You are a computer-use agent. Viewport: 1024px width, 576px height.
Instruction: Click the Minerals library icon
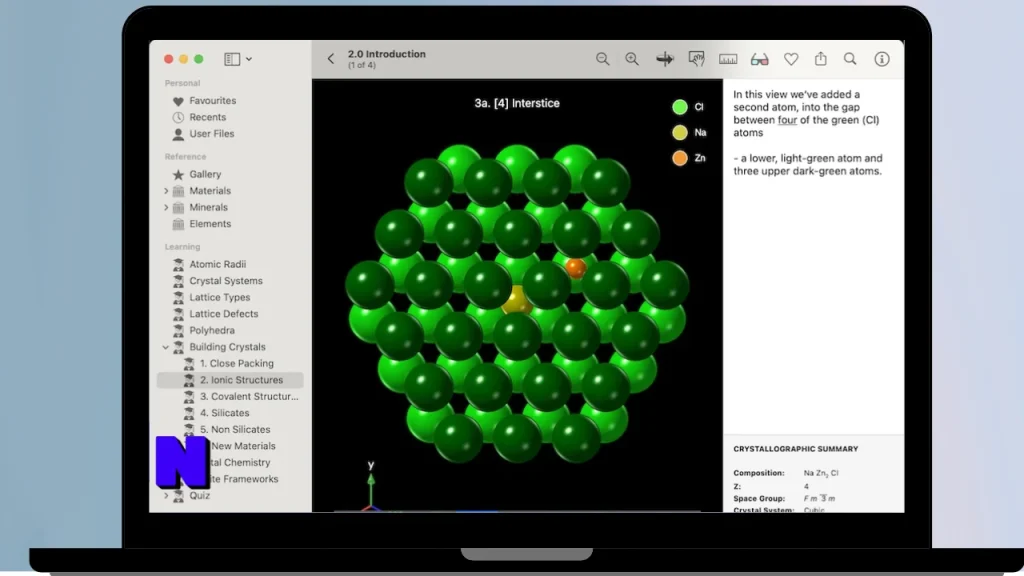[178, 207]
